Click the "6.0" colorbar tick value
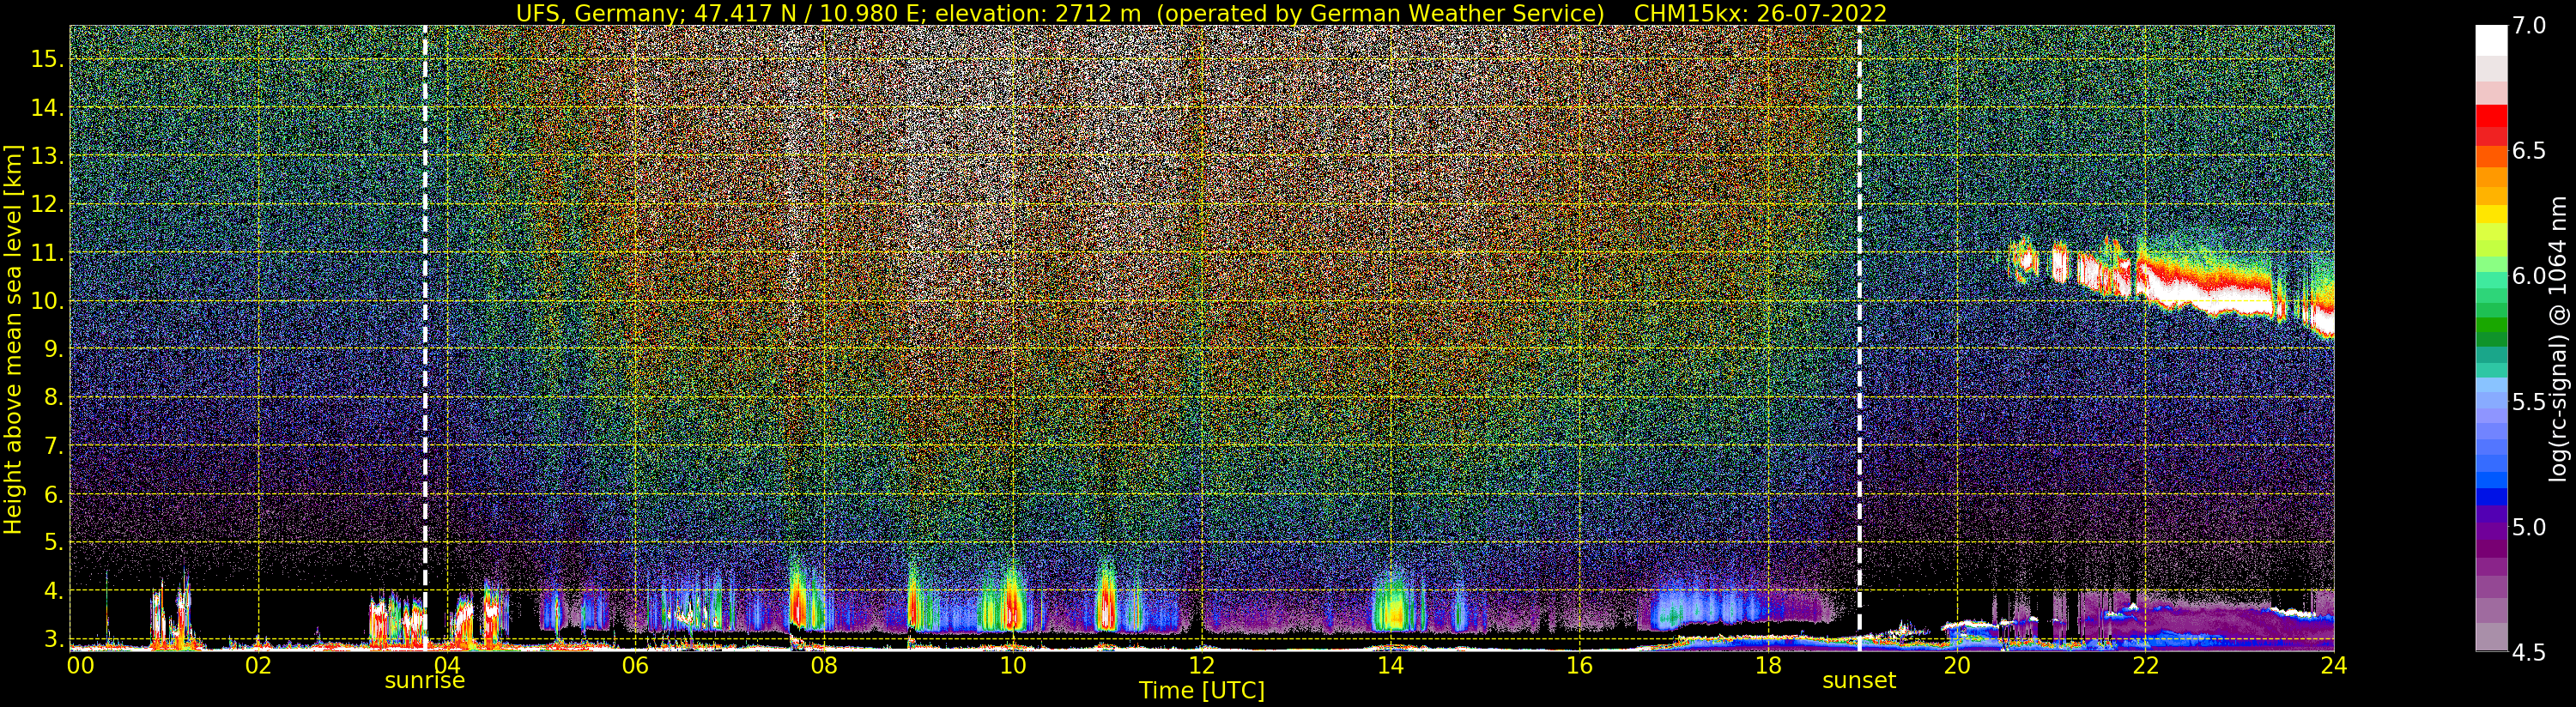2576x707 pixels. 2529,276
